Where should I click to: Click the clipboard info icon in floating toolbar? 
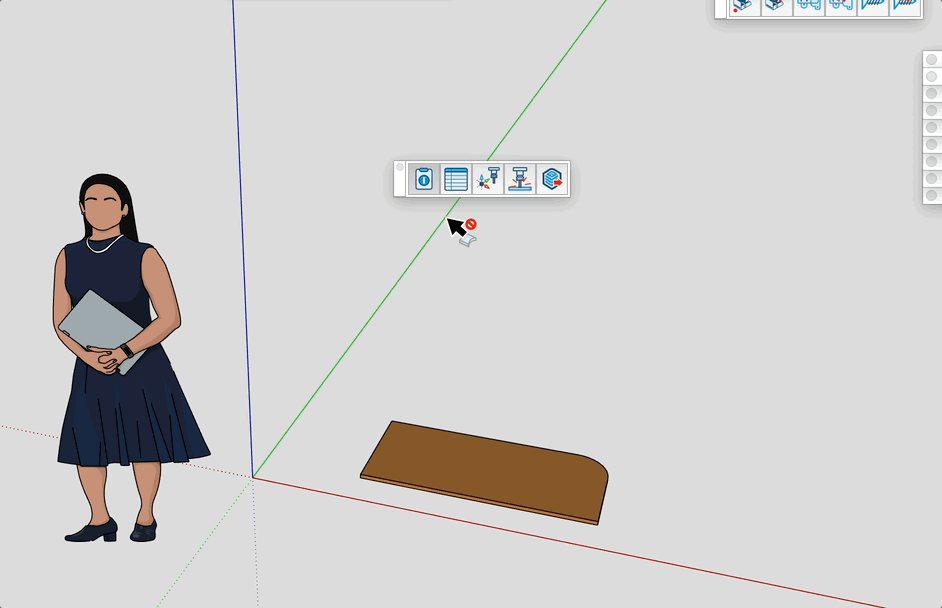click(424, 179)
